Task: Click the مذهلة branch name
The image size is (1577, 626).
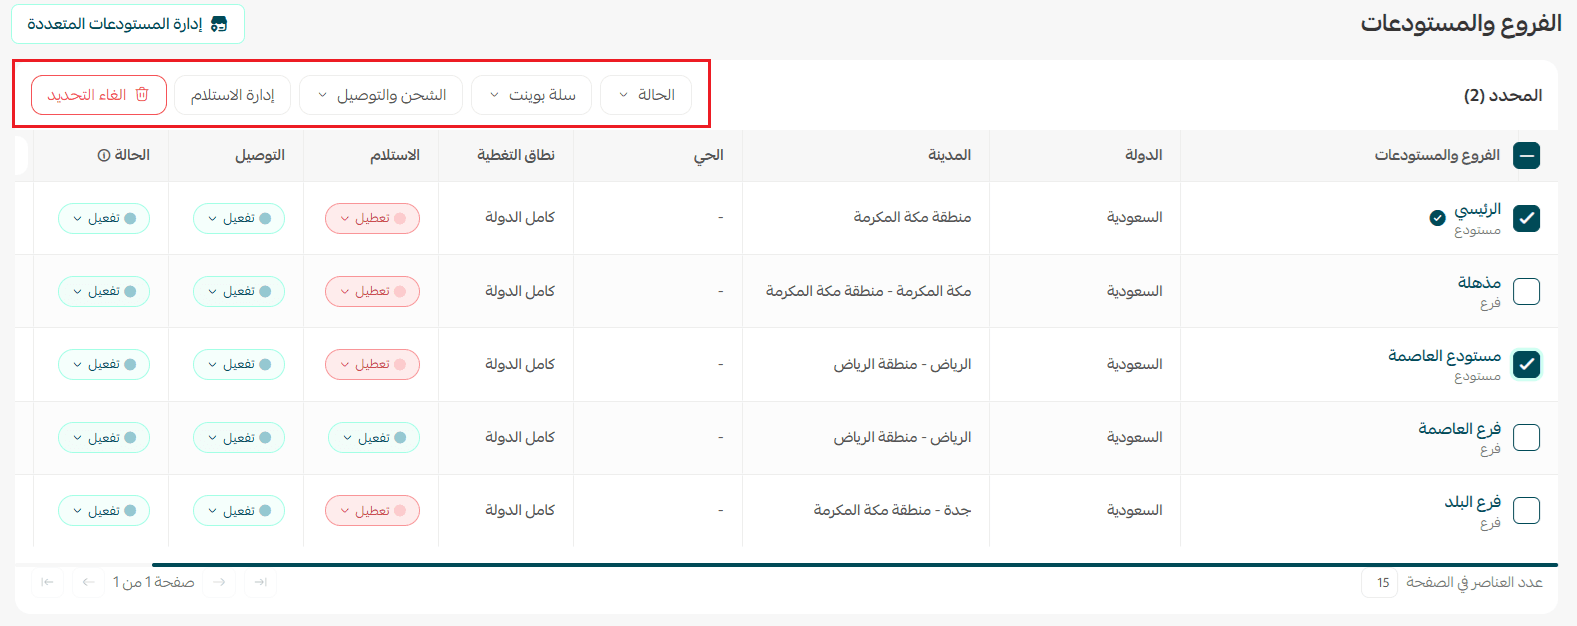Action: [1479, 283]
